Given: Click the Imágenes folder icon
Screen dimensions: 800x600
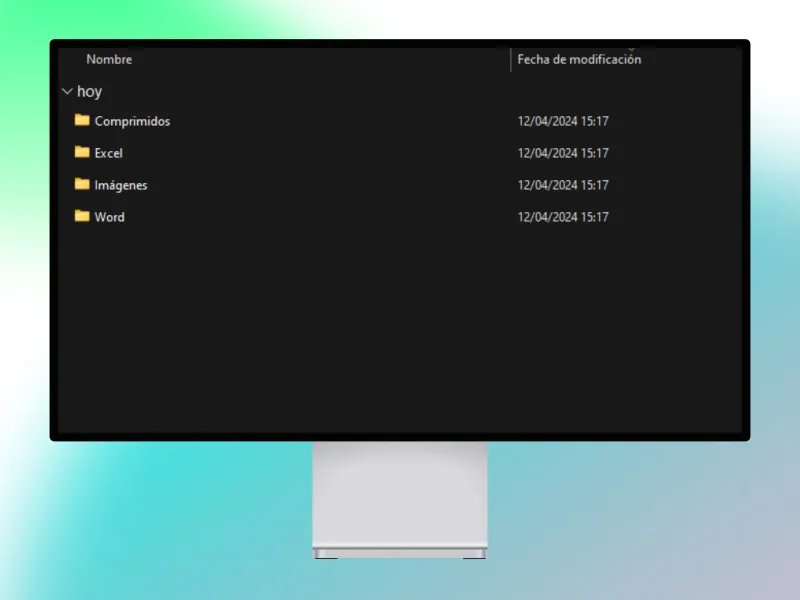Looking at the screenshot, I should [82, 185].
